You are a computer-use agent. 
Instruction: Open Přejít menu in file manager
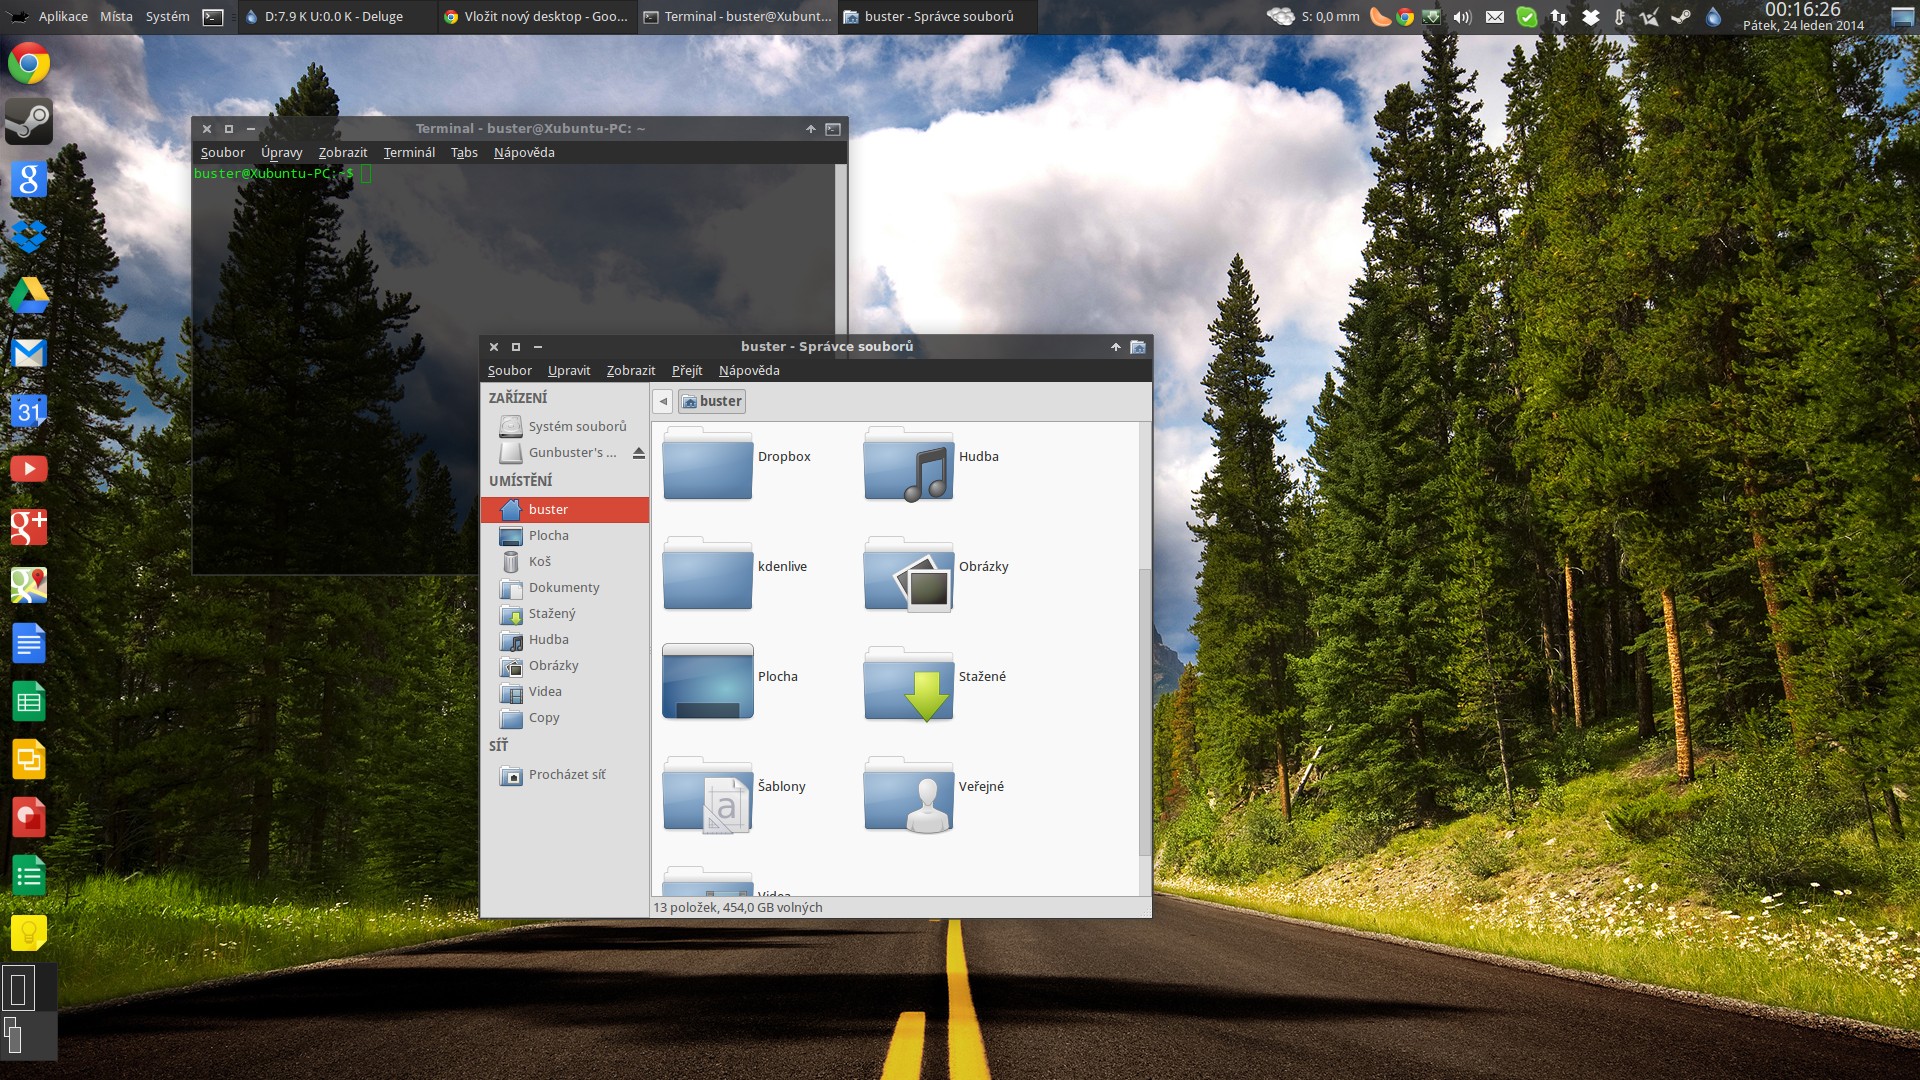click(687, 371)
